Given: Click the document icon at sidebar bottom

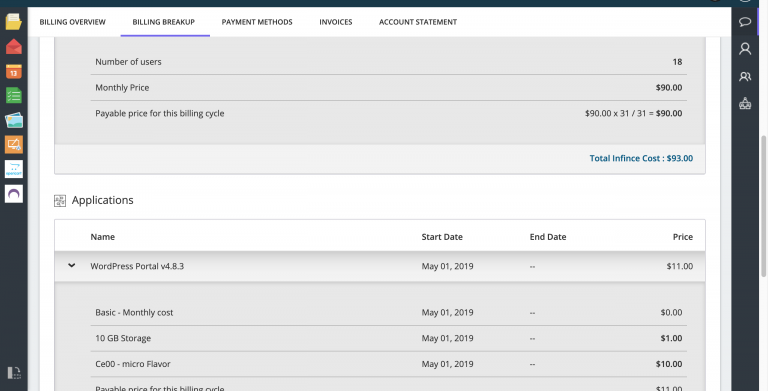Looking at the screenshot, I should 14,373.
